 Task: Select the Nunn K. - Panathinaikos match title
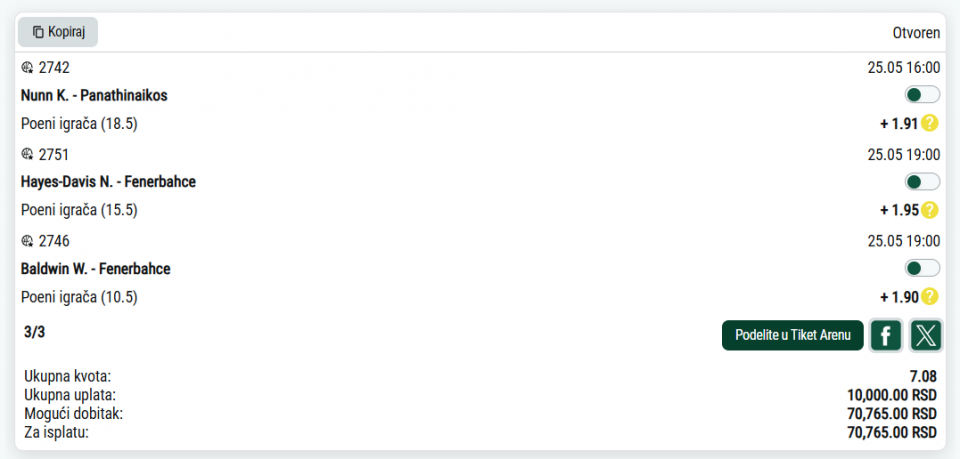tap(94, 95)
